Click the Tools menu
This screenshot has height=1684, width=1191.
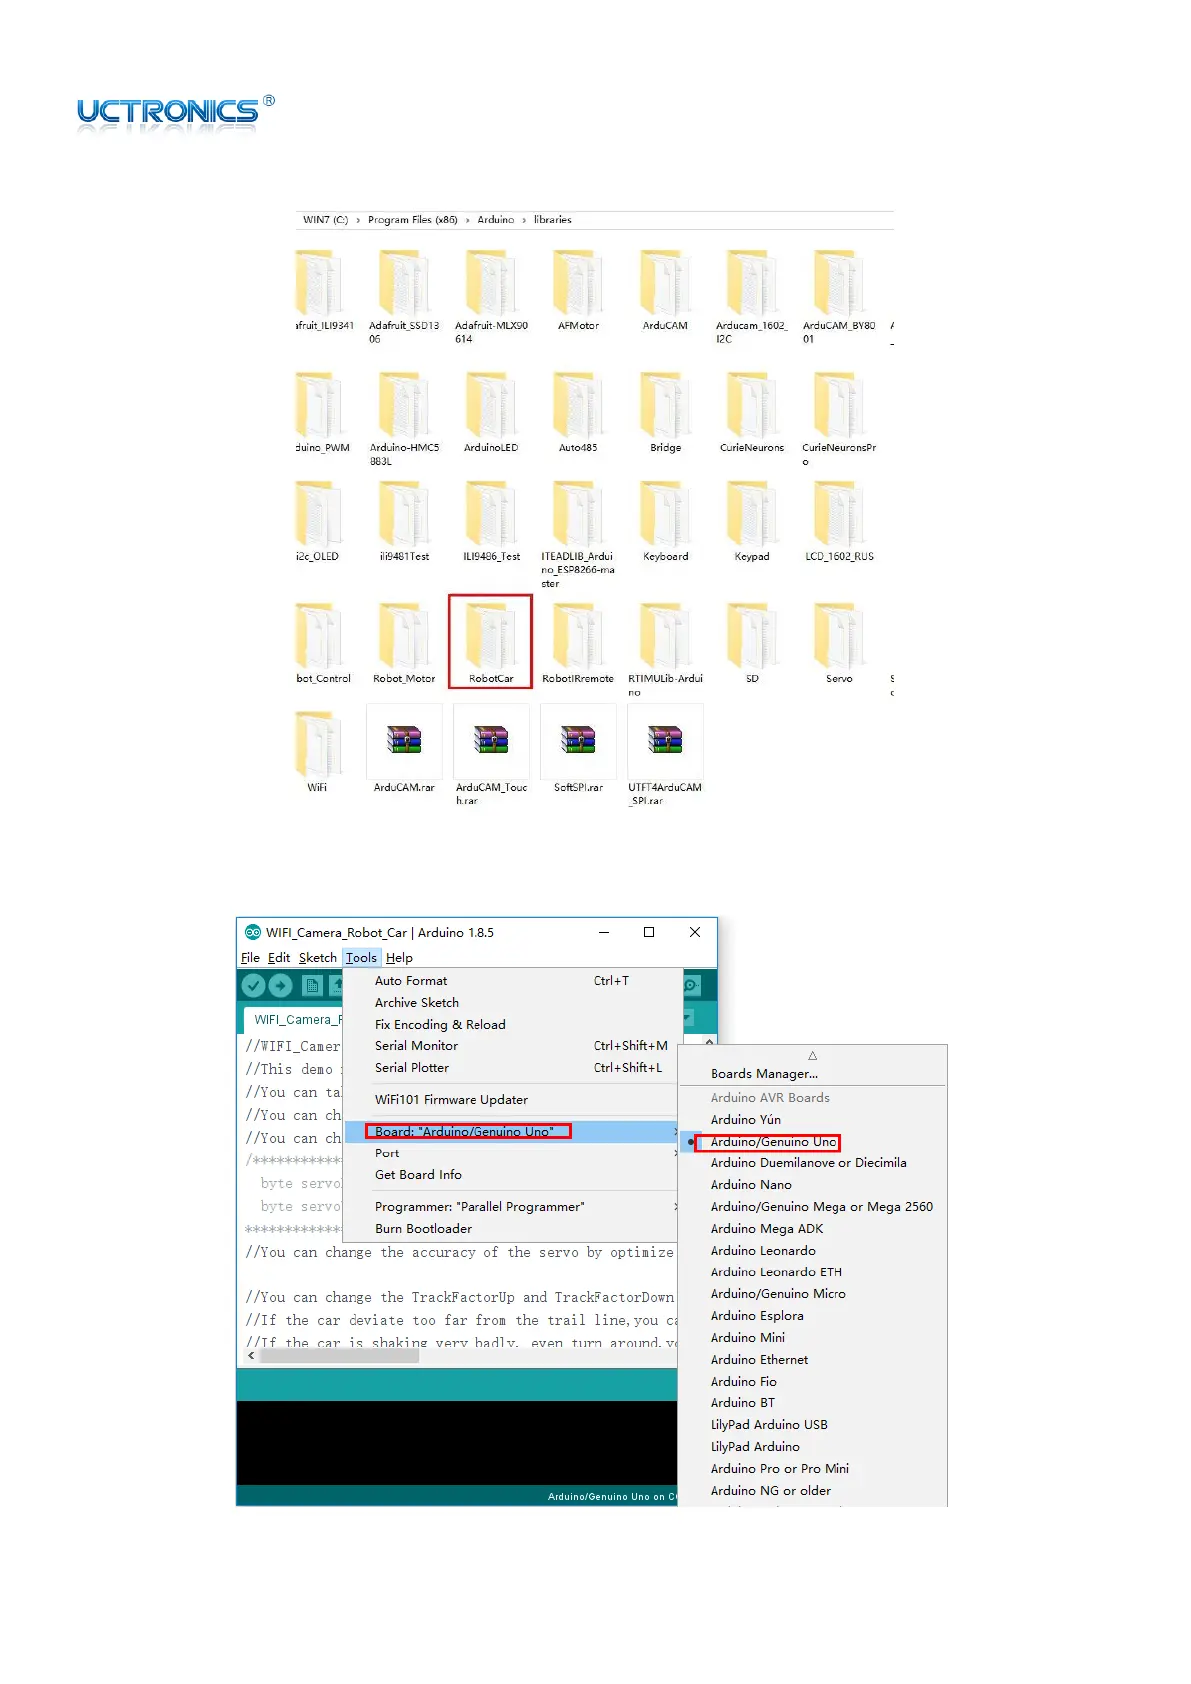pyautogui.click(x=361, y=958)
